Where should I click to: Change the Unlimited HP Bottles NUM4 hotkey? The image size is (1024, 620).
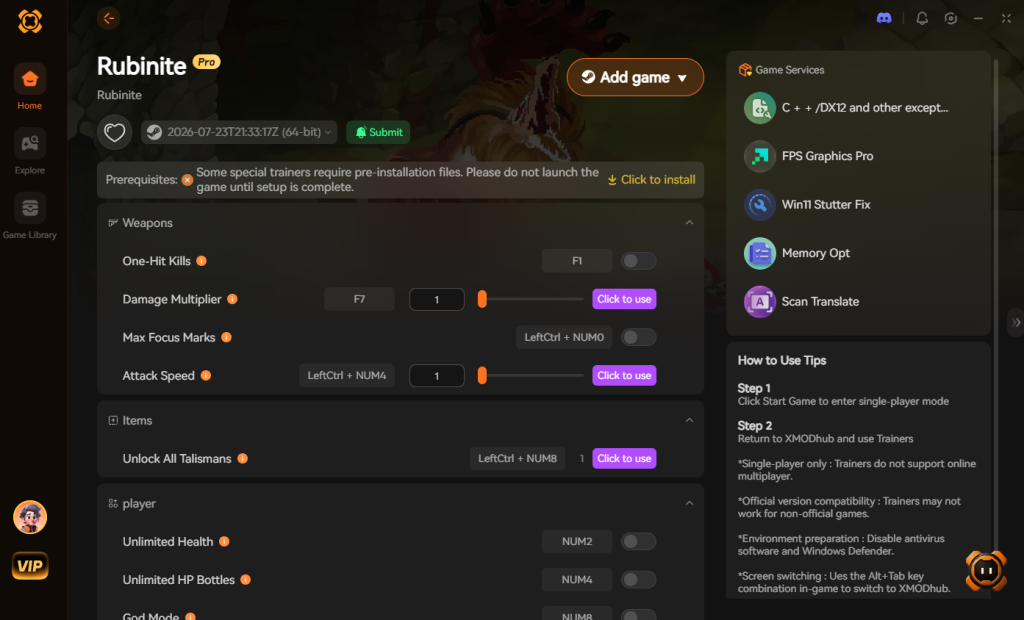pos(577,579)
